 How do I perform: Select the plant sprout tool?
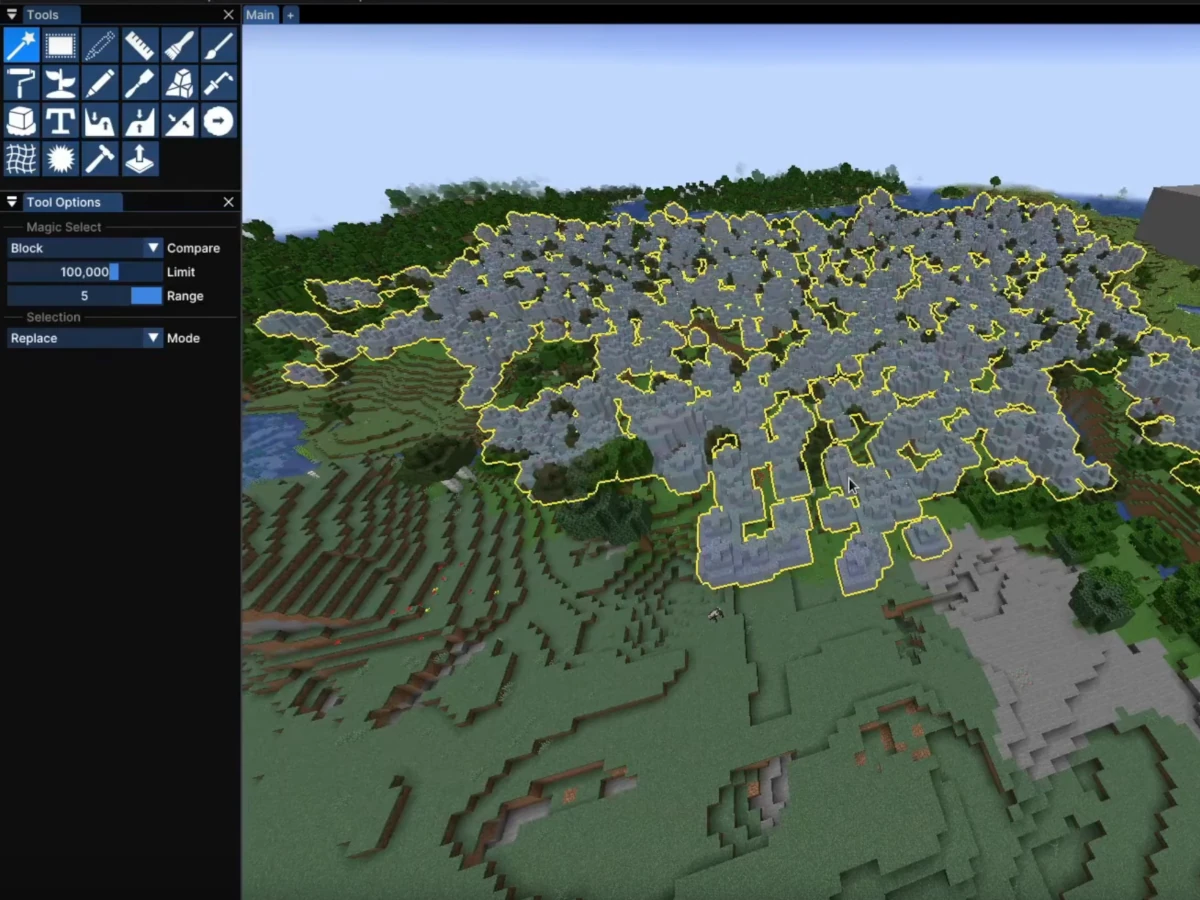tap(61, 83)
